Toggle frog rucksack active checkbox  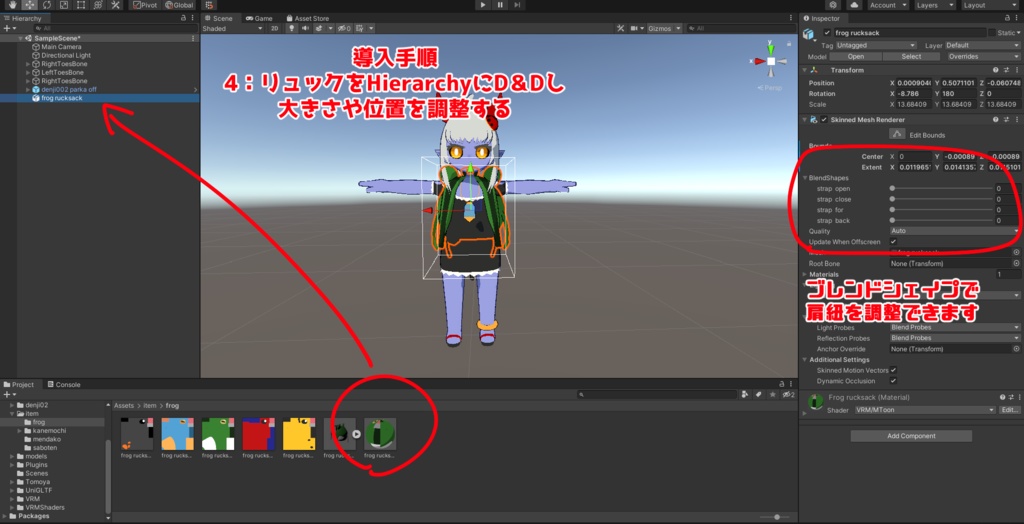pos(828,33)
